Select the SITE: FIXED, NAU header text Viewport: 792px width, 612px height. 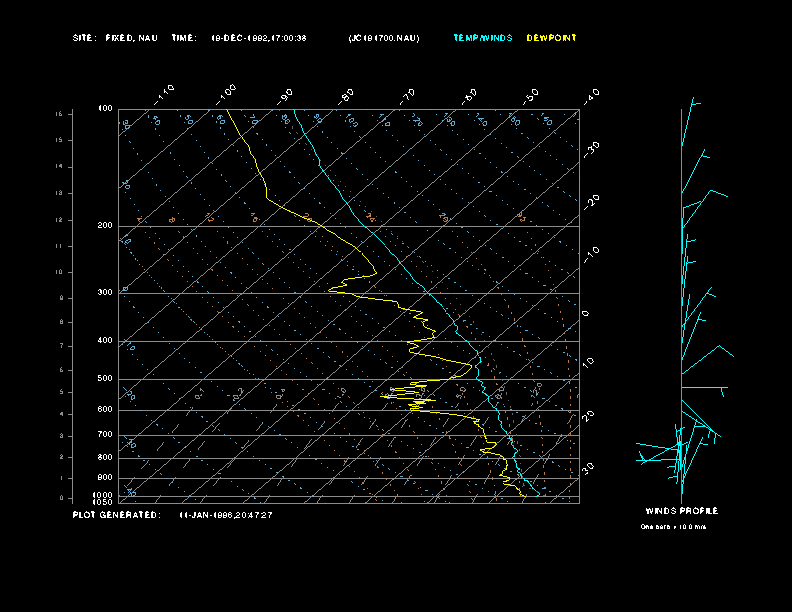tap(116, 38)
